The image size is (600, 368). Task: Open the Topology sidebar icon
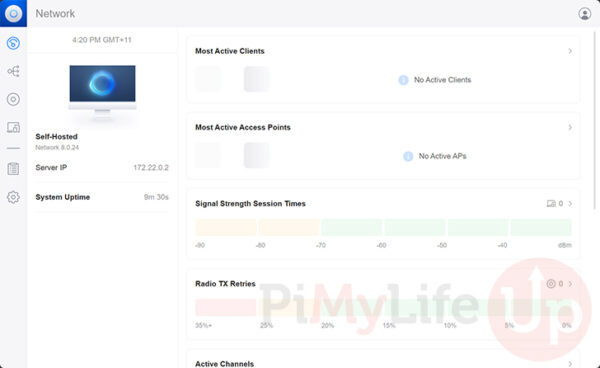13,71
